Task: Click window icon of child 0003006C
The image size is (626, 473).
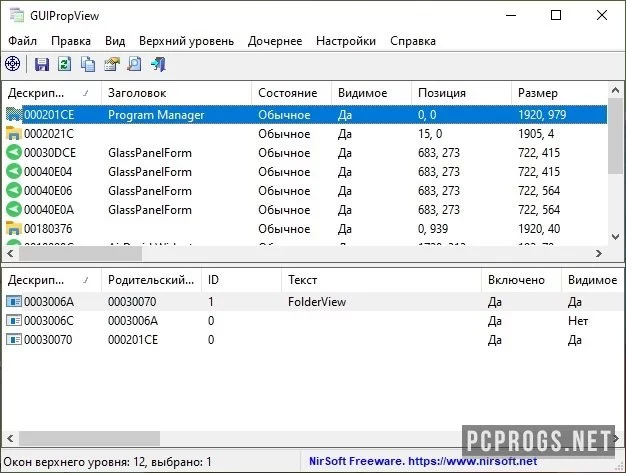Action: [x=14, y=321]
